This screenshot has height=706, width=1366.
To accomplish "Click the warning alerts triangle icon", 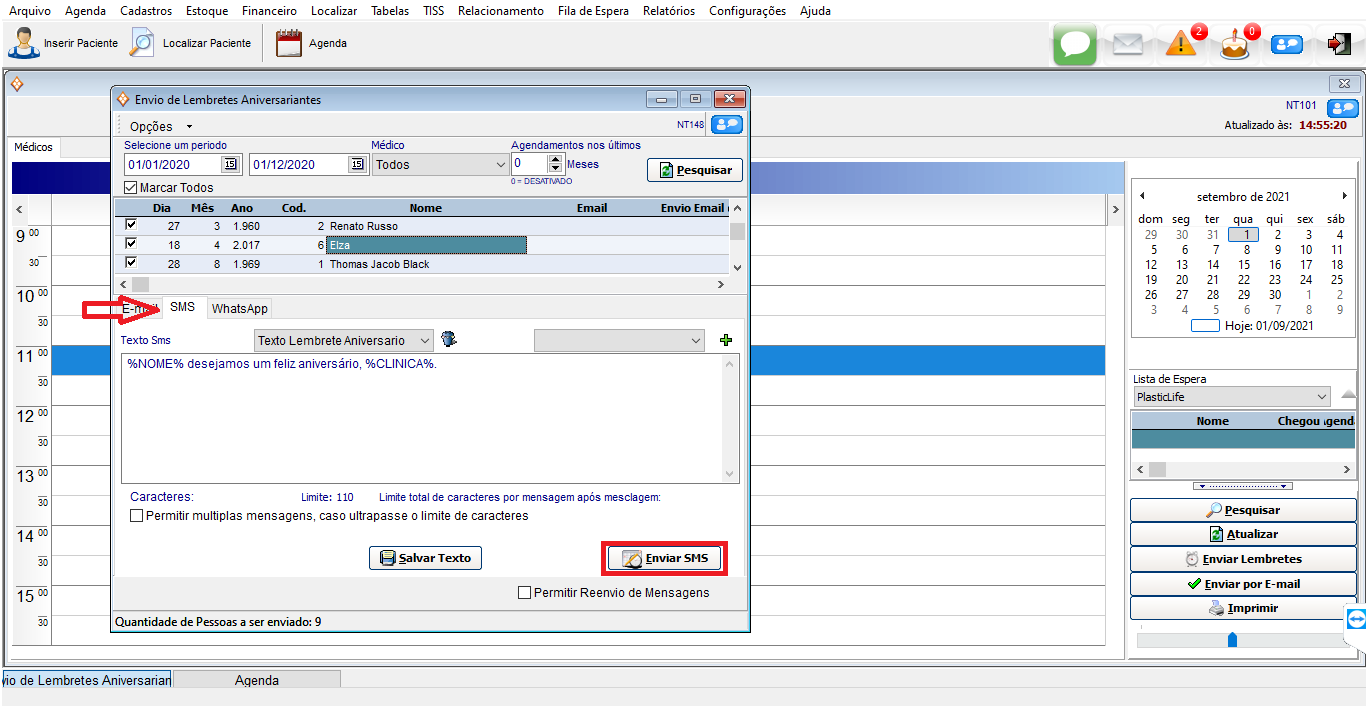I will point(1181,44).
